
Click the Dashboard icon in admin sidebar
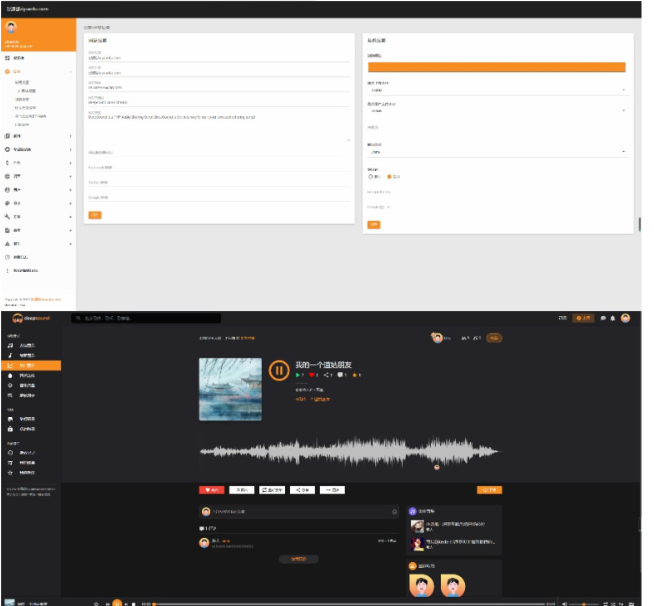(x=8, y=58)
